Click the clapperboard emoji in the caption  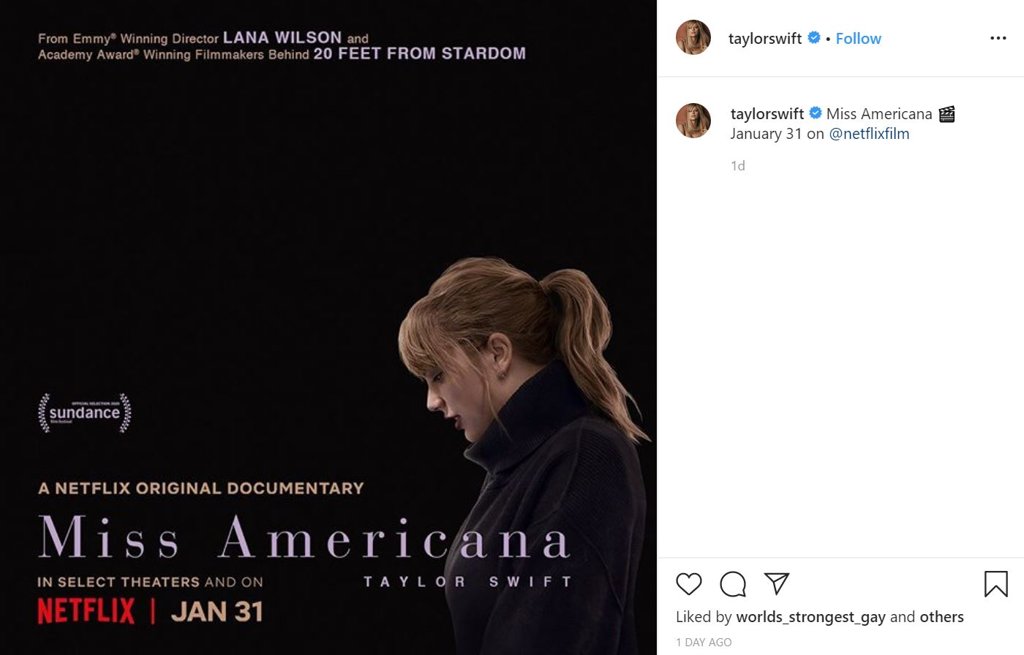click(x=946, y=114)
